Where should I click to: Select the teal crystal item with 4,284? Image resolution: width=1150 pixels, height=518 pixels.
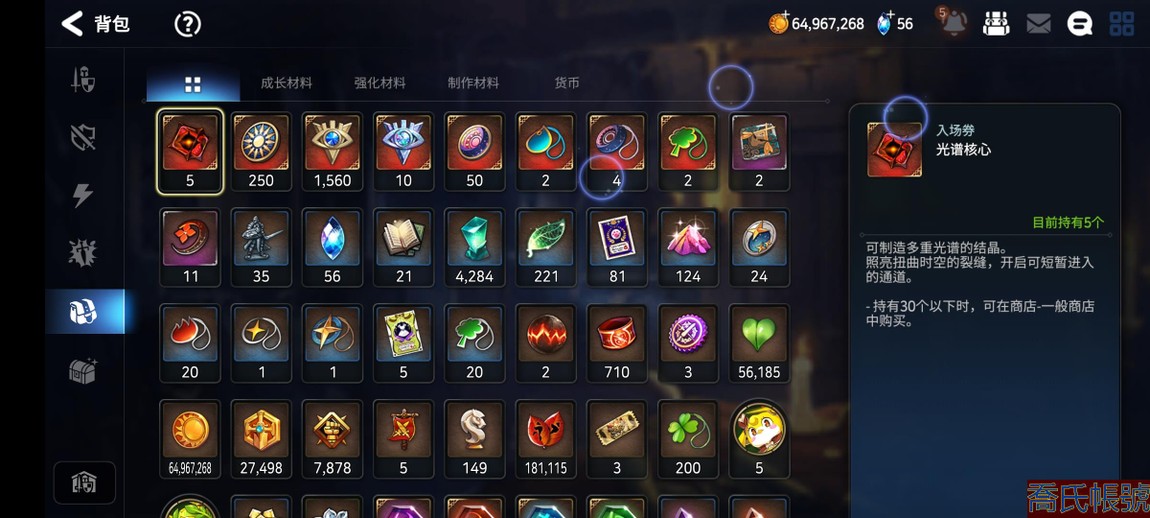(x=475, y=248)
